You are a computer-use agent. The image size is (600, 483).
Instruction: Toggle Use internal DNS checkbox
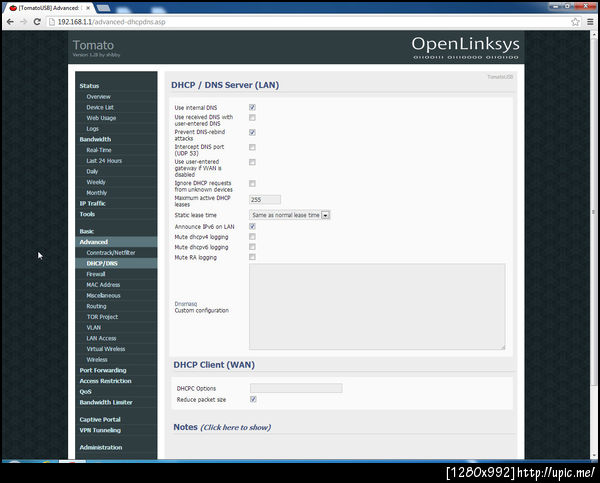point(252,107)
